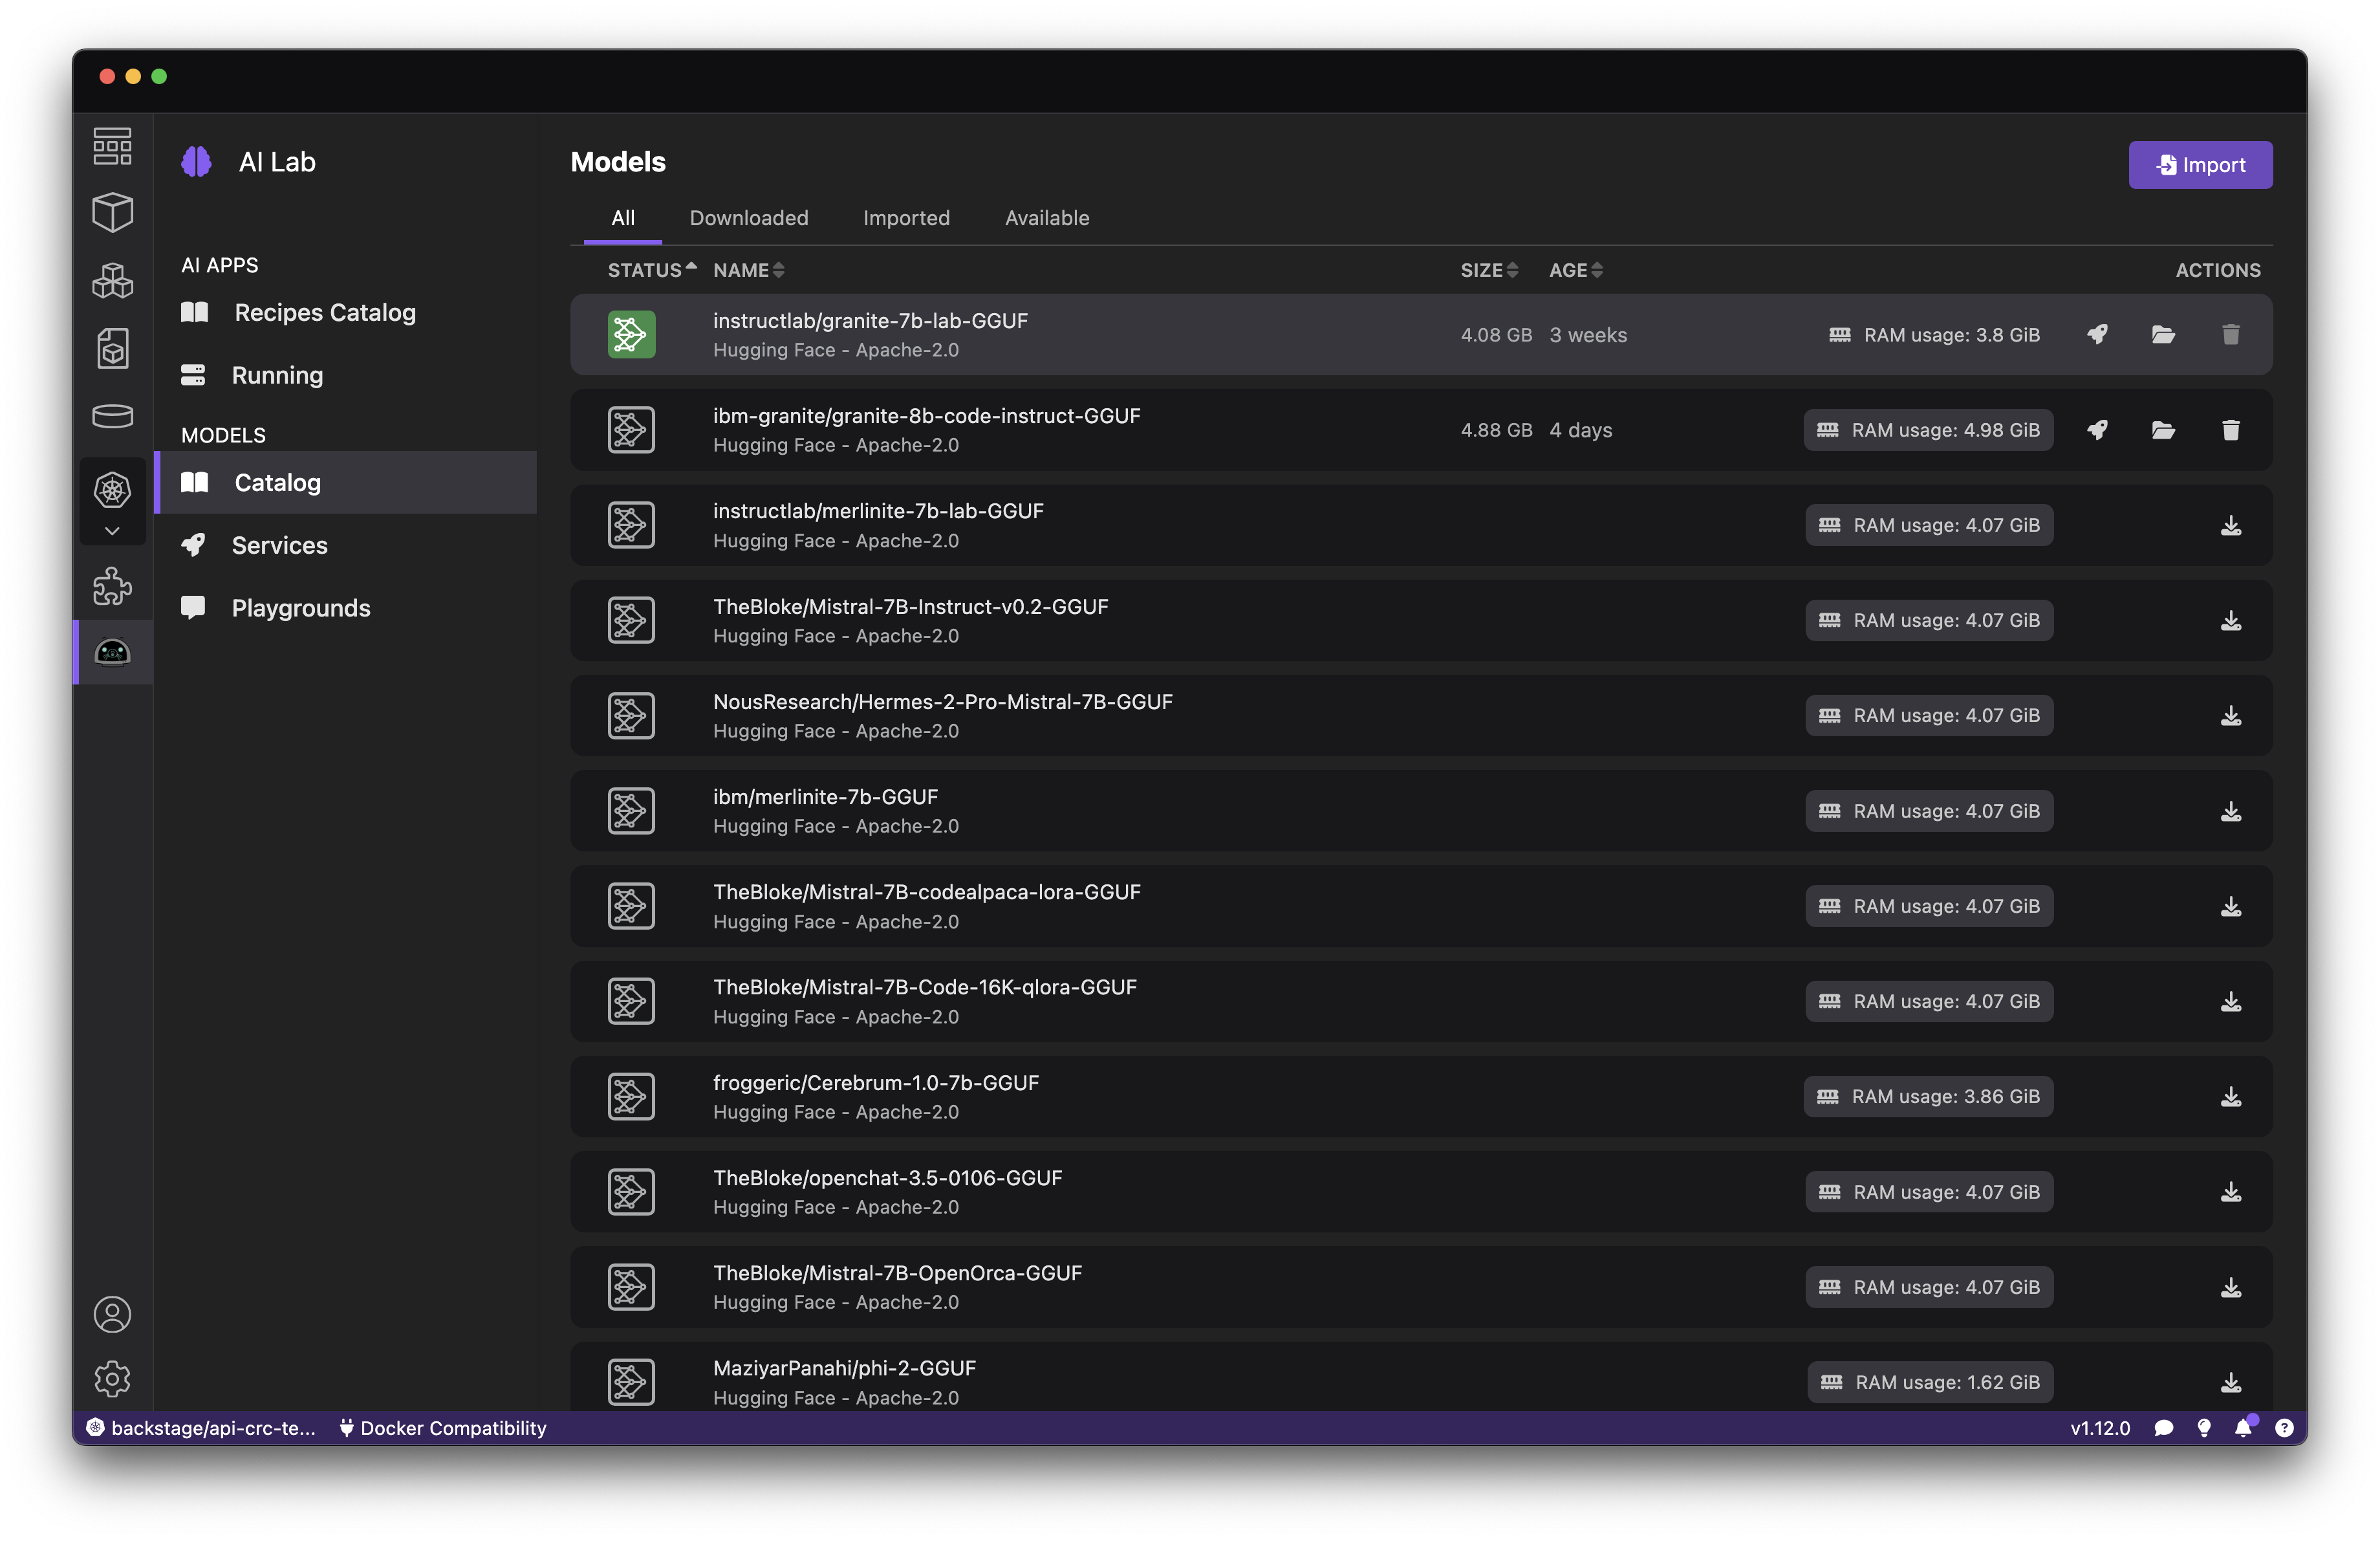Delete granite-7b-lab model trash icon

click(2230, 335)
